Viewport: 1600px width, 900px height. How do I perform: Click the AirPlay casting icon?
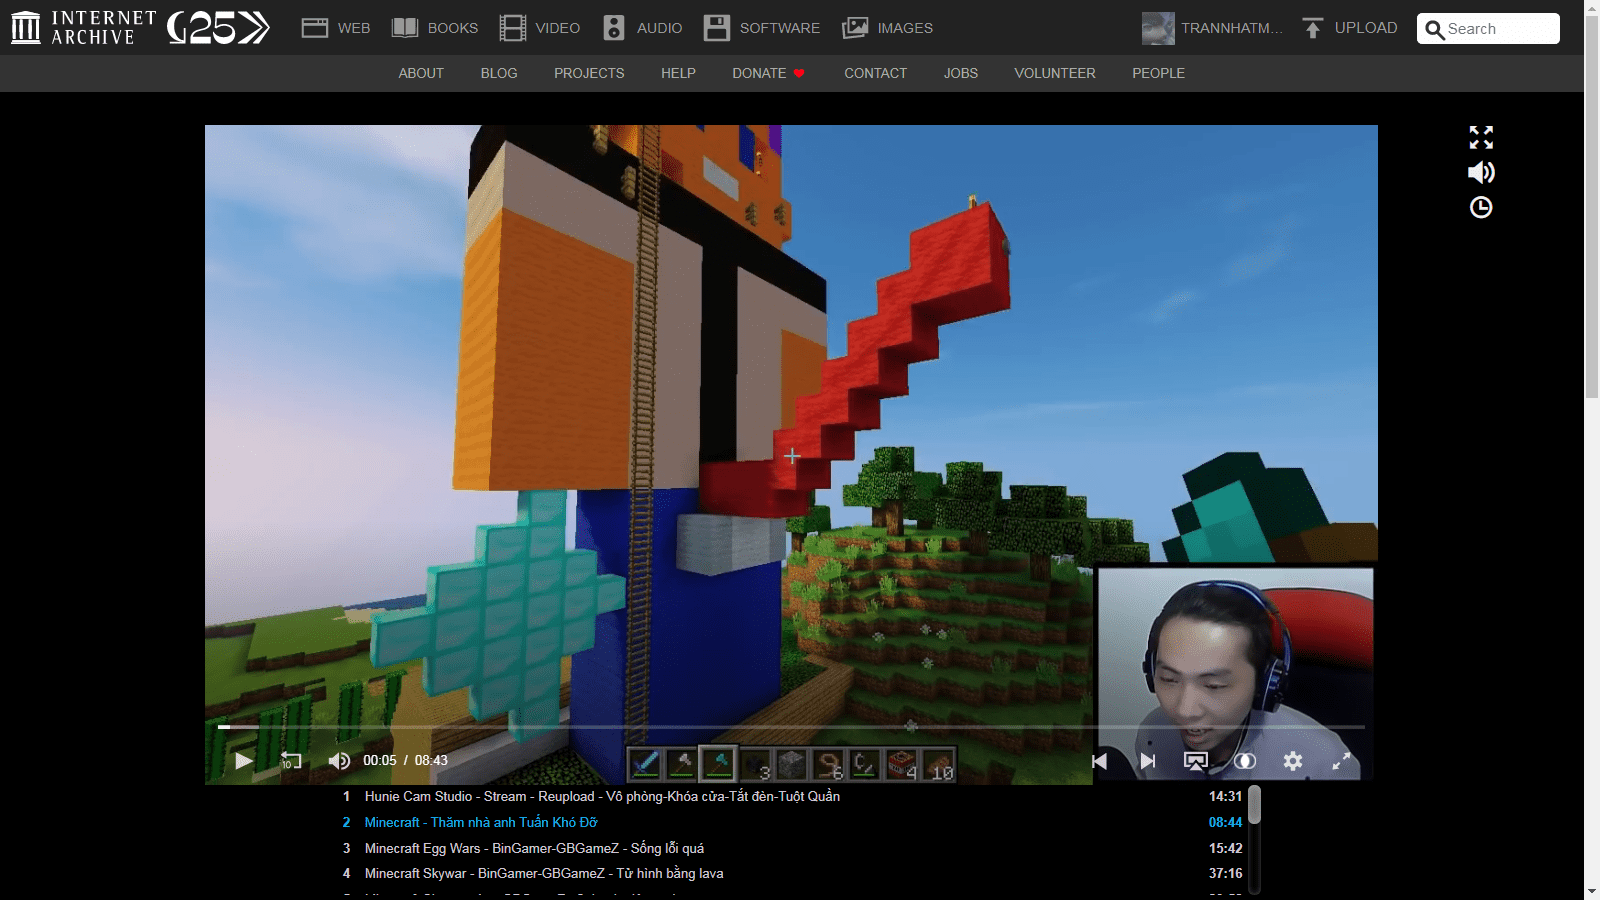1195,761
